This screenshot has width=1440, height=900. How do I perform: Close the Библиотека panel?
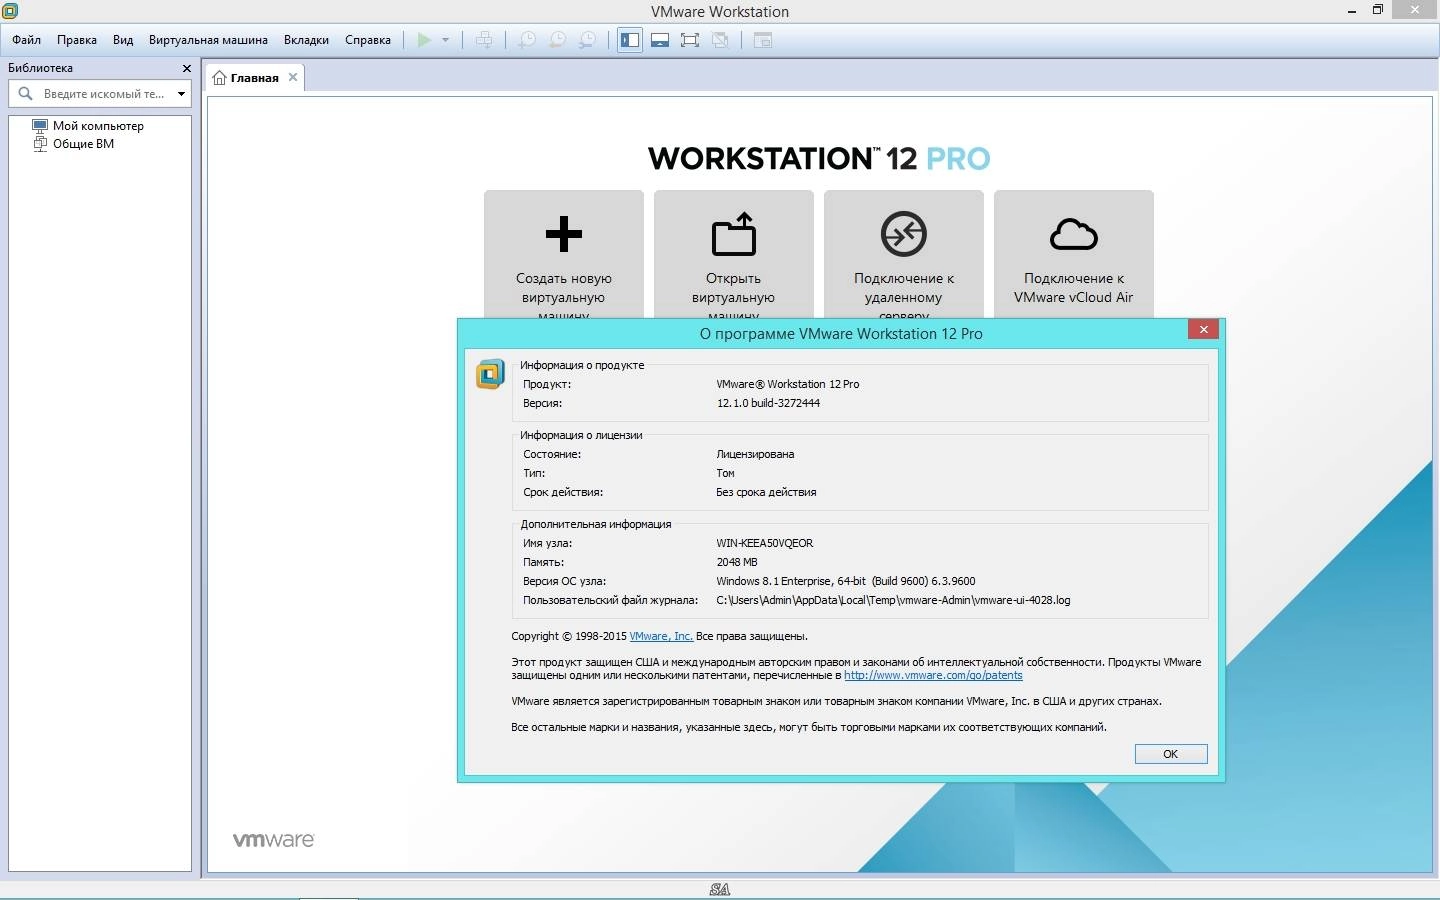(x=186, y=68)
